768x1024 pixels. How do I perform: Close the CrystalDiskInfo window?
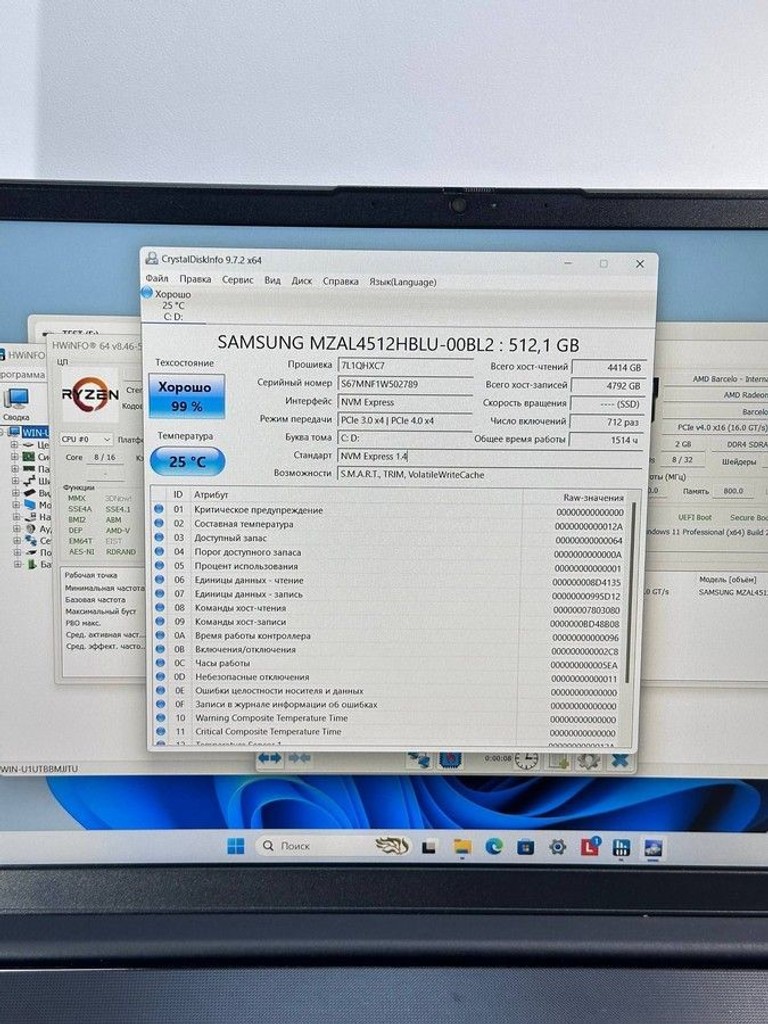coord(640,264)
